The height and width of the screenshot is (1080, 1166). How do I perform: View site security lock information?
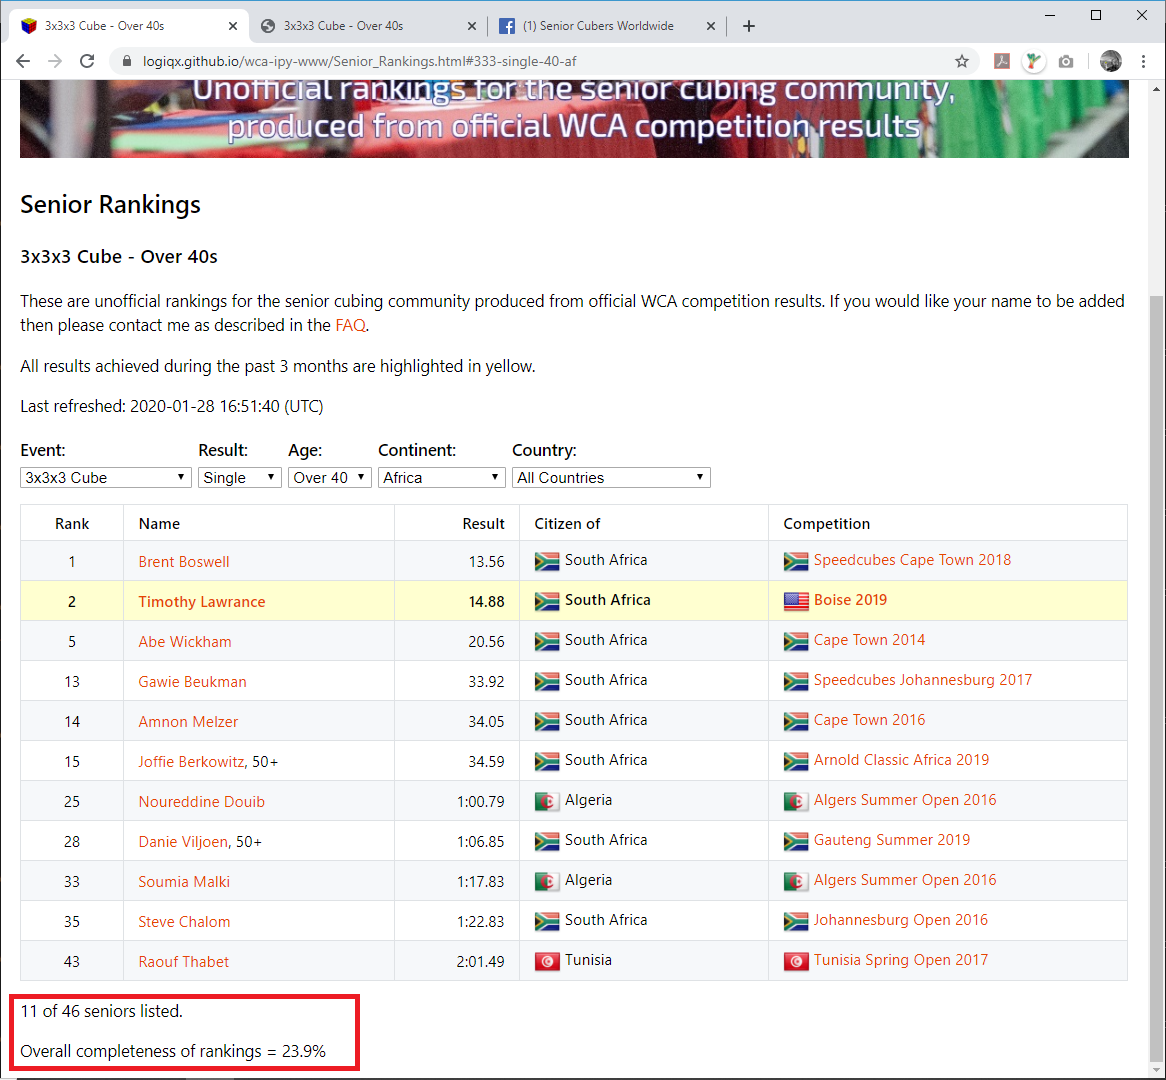tap(126, 61)
